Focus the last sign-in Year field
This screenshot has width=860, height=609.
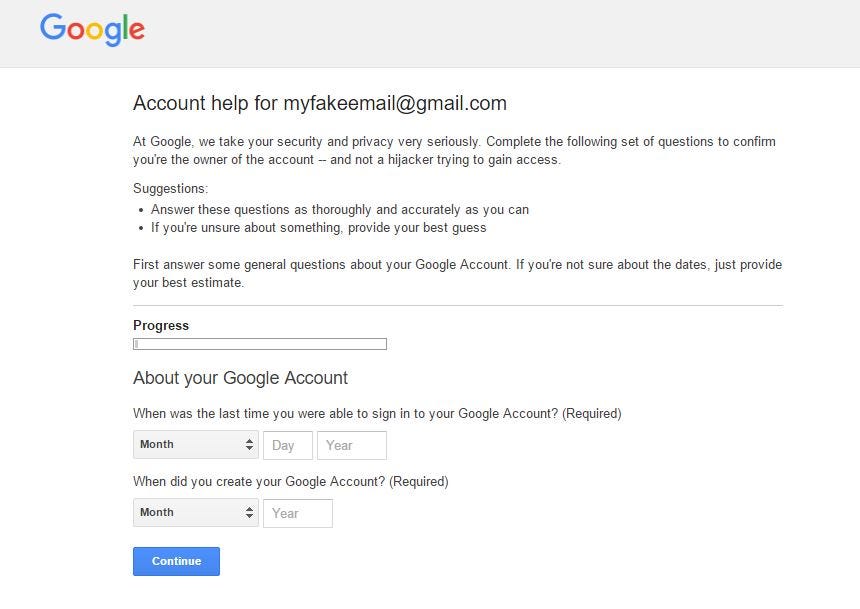[352, 445]
